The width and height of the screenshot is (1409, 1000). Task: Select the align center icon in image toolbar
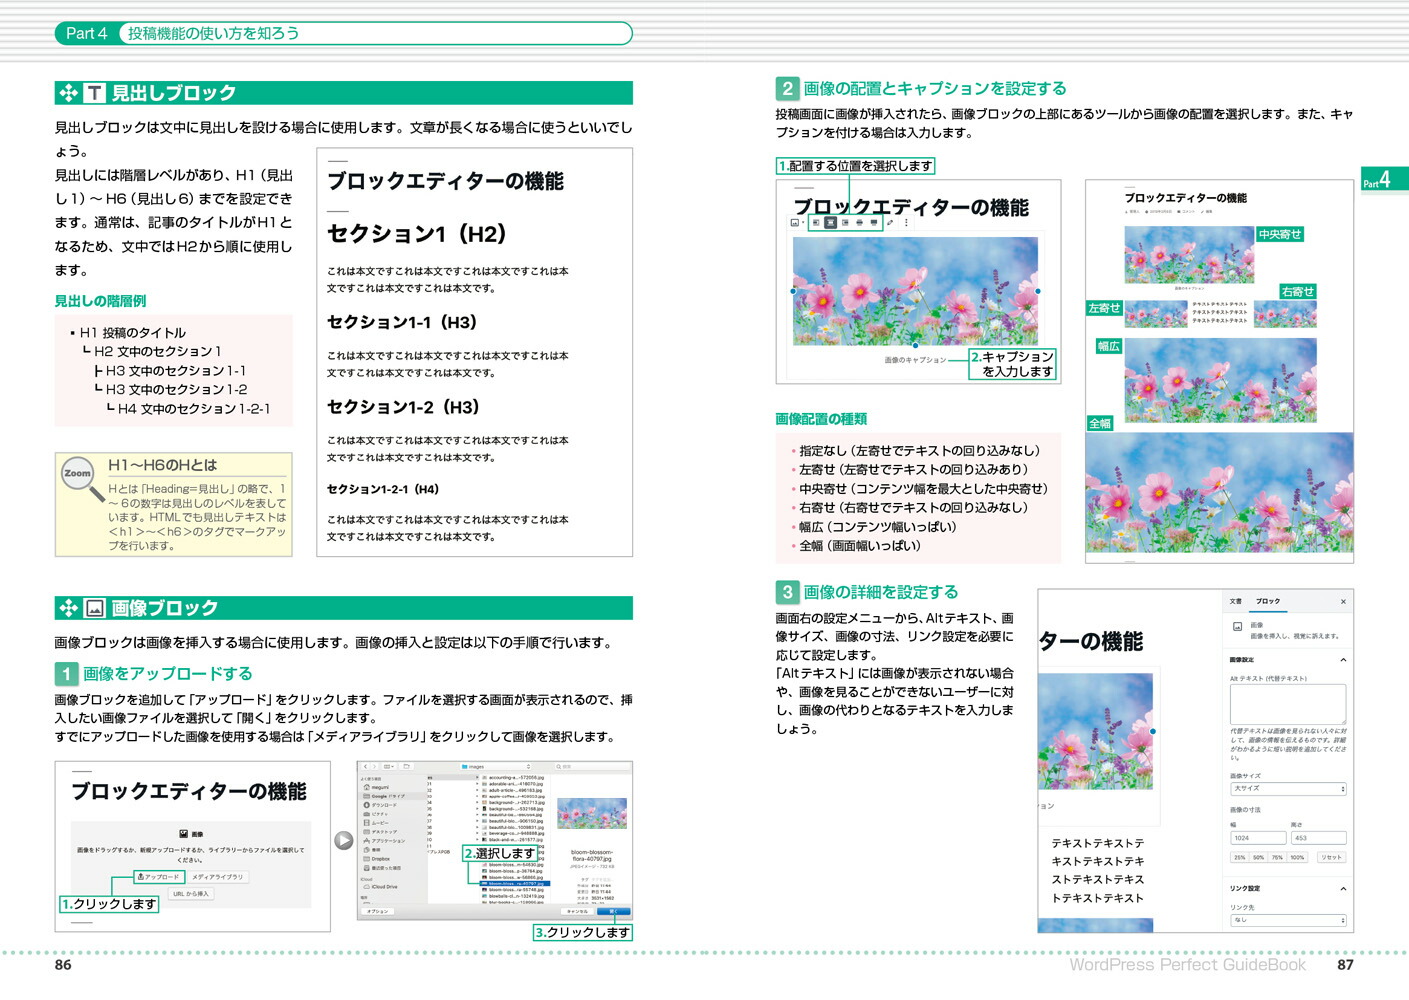pyautogui.click(x=830, y=222)
